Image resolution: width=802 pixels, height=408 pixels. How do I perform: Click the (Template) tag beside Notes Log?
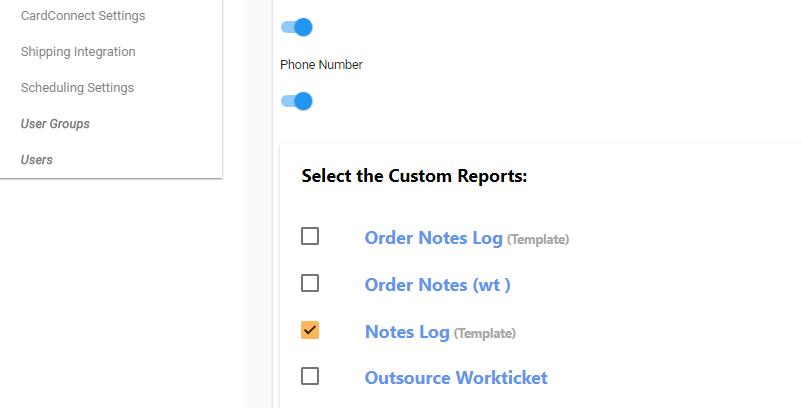(x=485, y=334)
